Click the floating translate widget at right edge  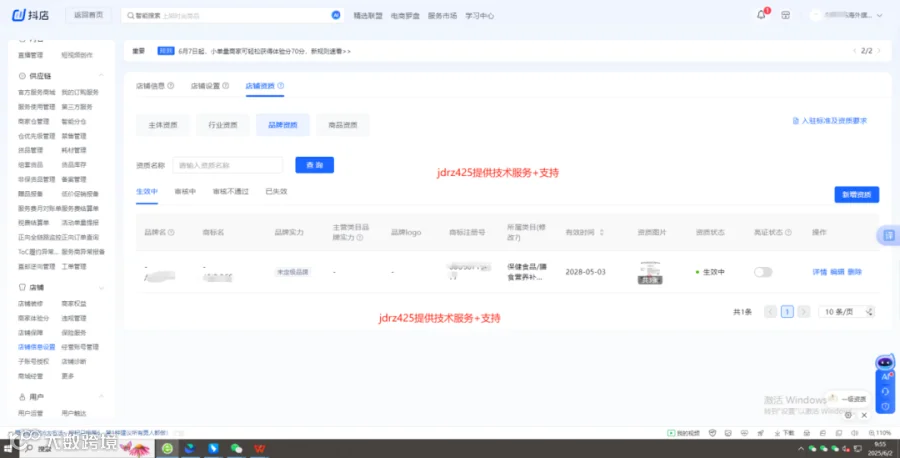tap(889, 235)
